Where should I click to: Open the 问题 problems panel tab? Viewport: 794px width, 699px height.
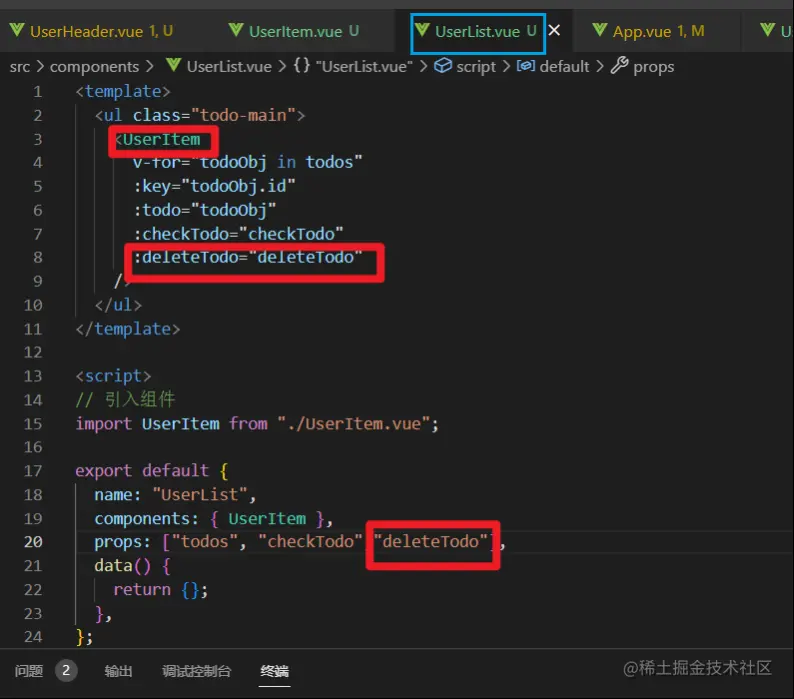29,671
